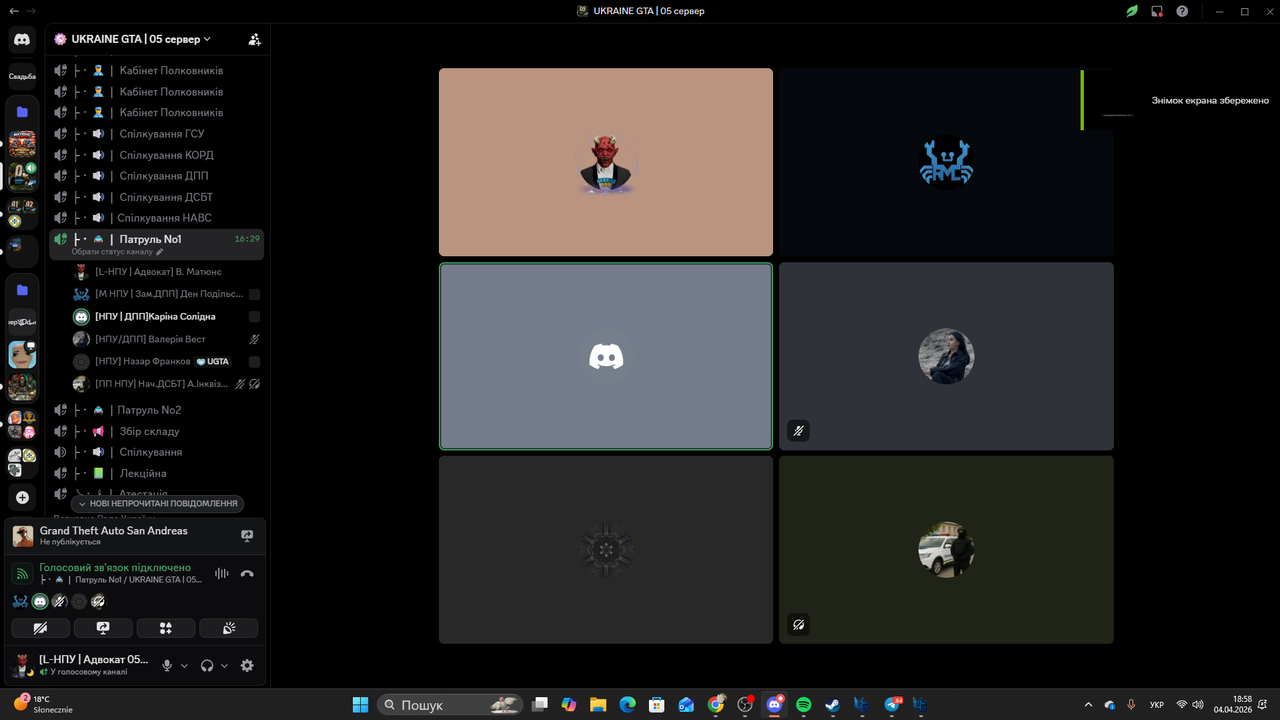Focus the speaking Discord-logo video tile
Image resolution: width=1280 pixels, height=720 pixels.
(606, 356)
